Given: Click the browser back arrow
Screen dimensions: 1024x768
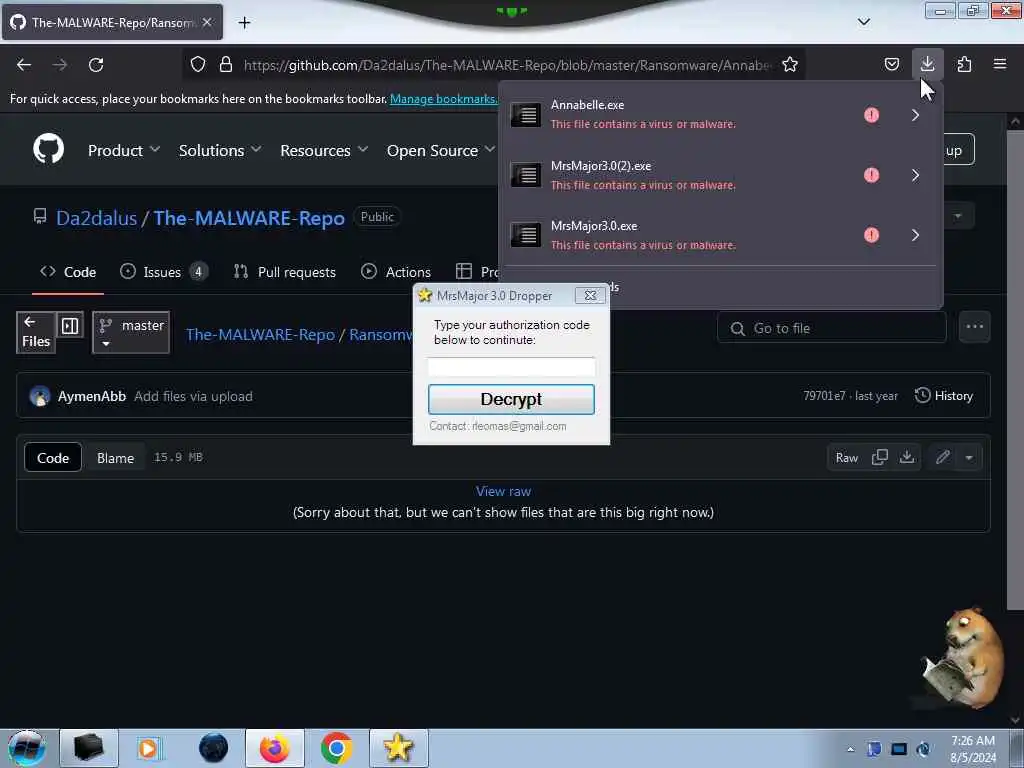Looking at the screenshot, I should pyautogui.click(x=24, y=65).
